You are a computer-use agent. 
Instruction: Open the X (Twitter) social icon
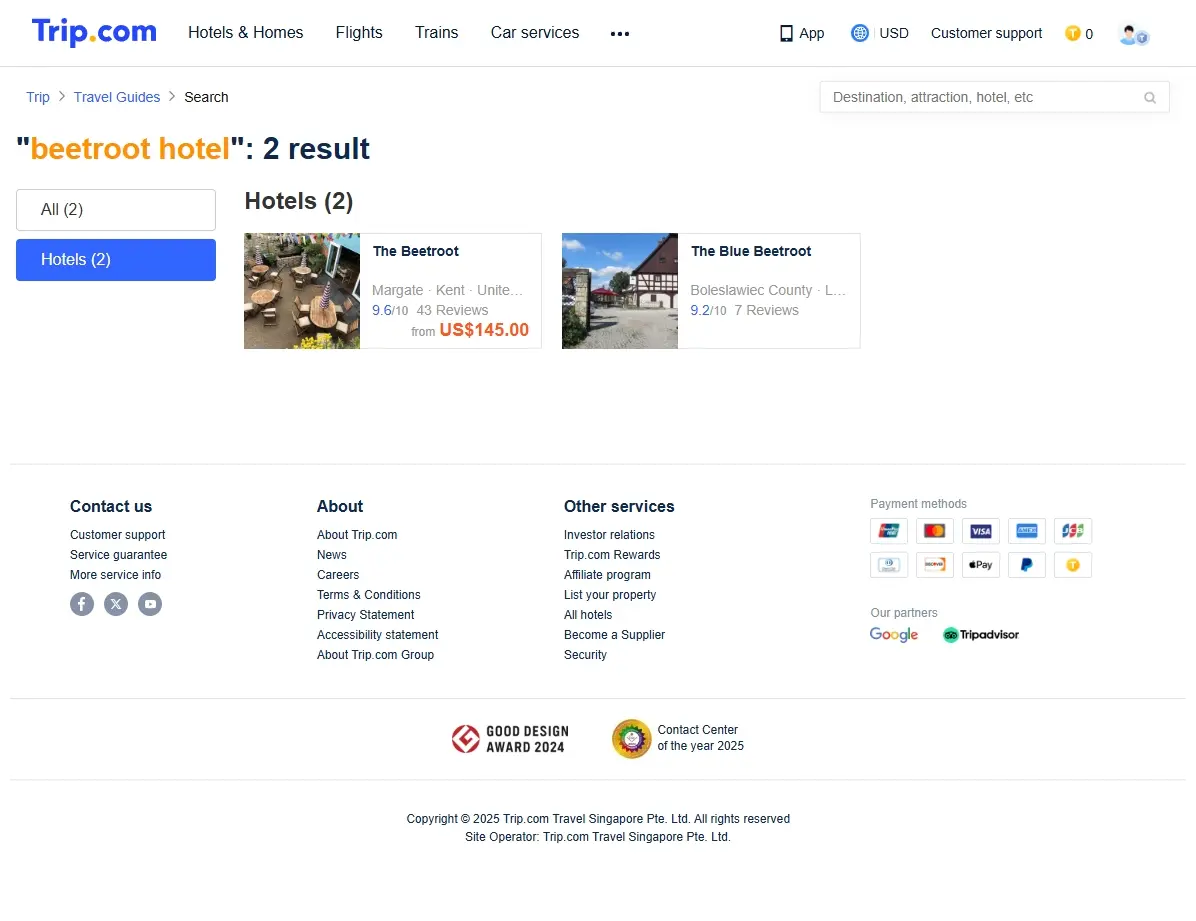point(116,604)
